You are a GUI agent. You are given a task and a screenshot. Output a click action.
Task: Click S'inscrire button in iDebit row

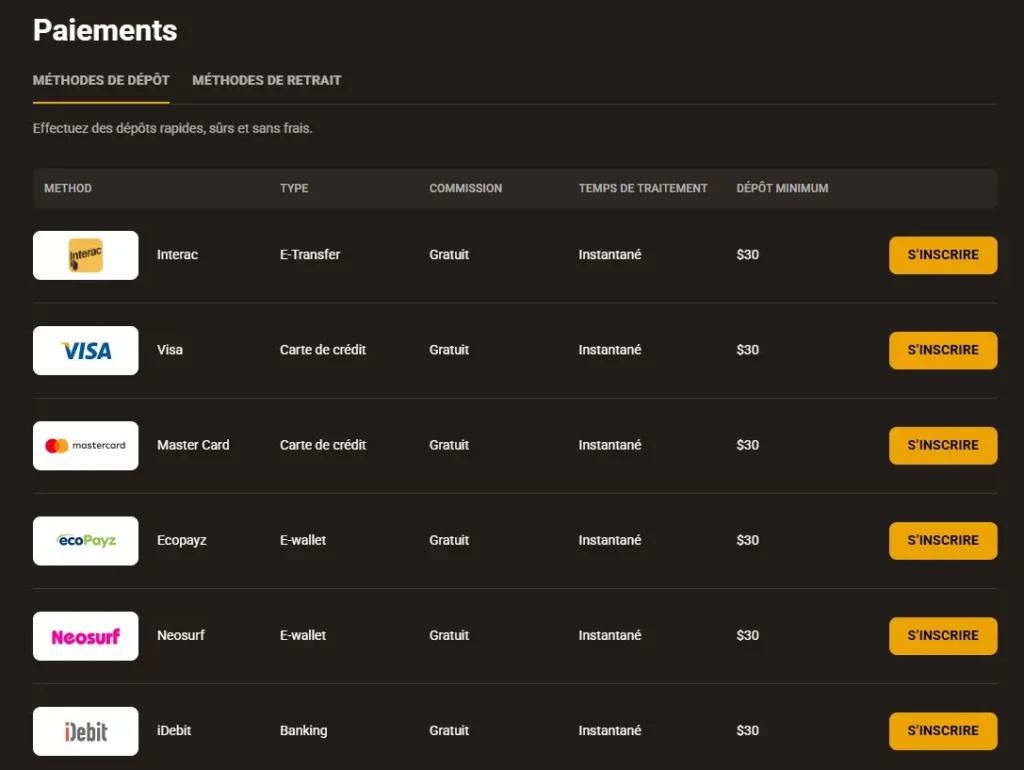943,731
